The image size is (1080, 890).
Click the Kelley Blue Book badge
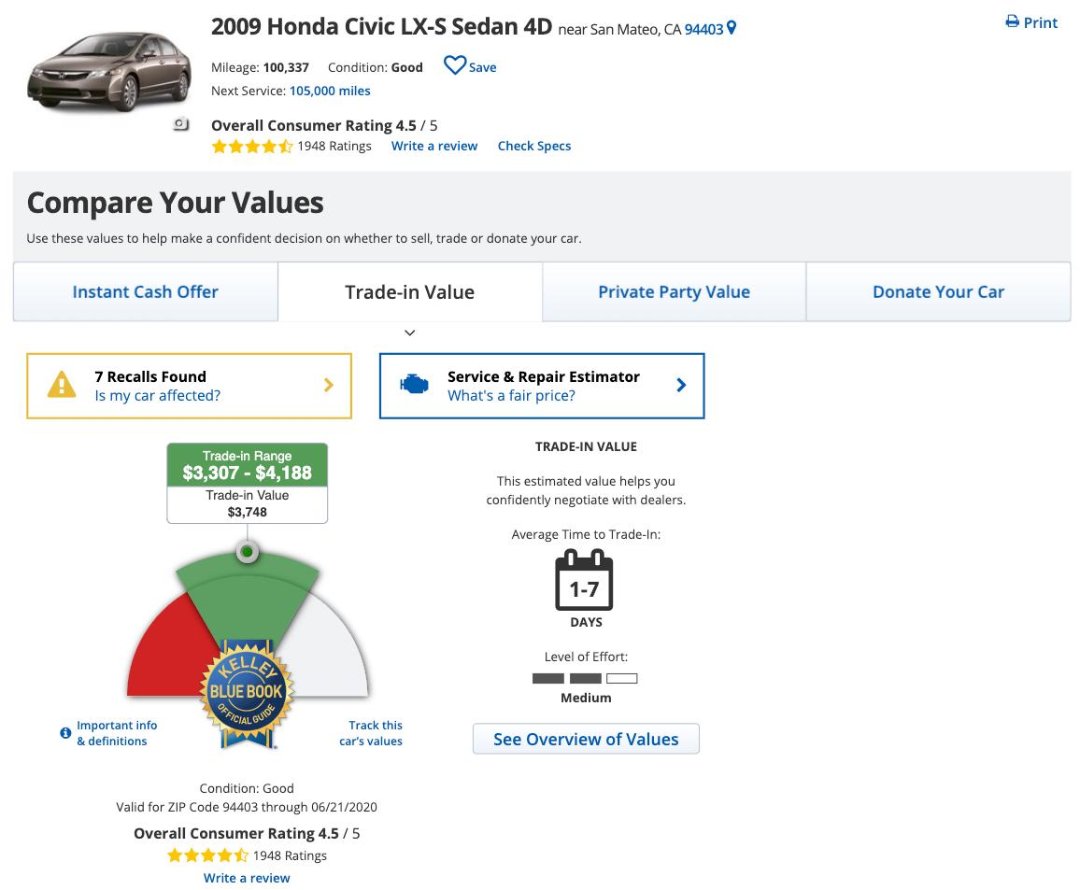click(247, 692)
